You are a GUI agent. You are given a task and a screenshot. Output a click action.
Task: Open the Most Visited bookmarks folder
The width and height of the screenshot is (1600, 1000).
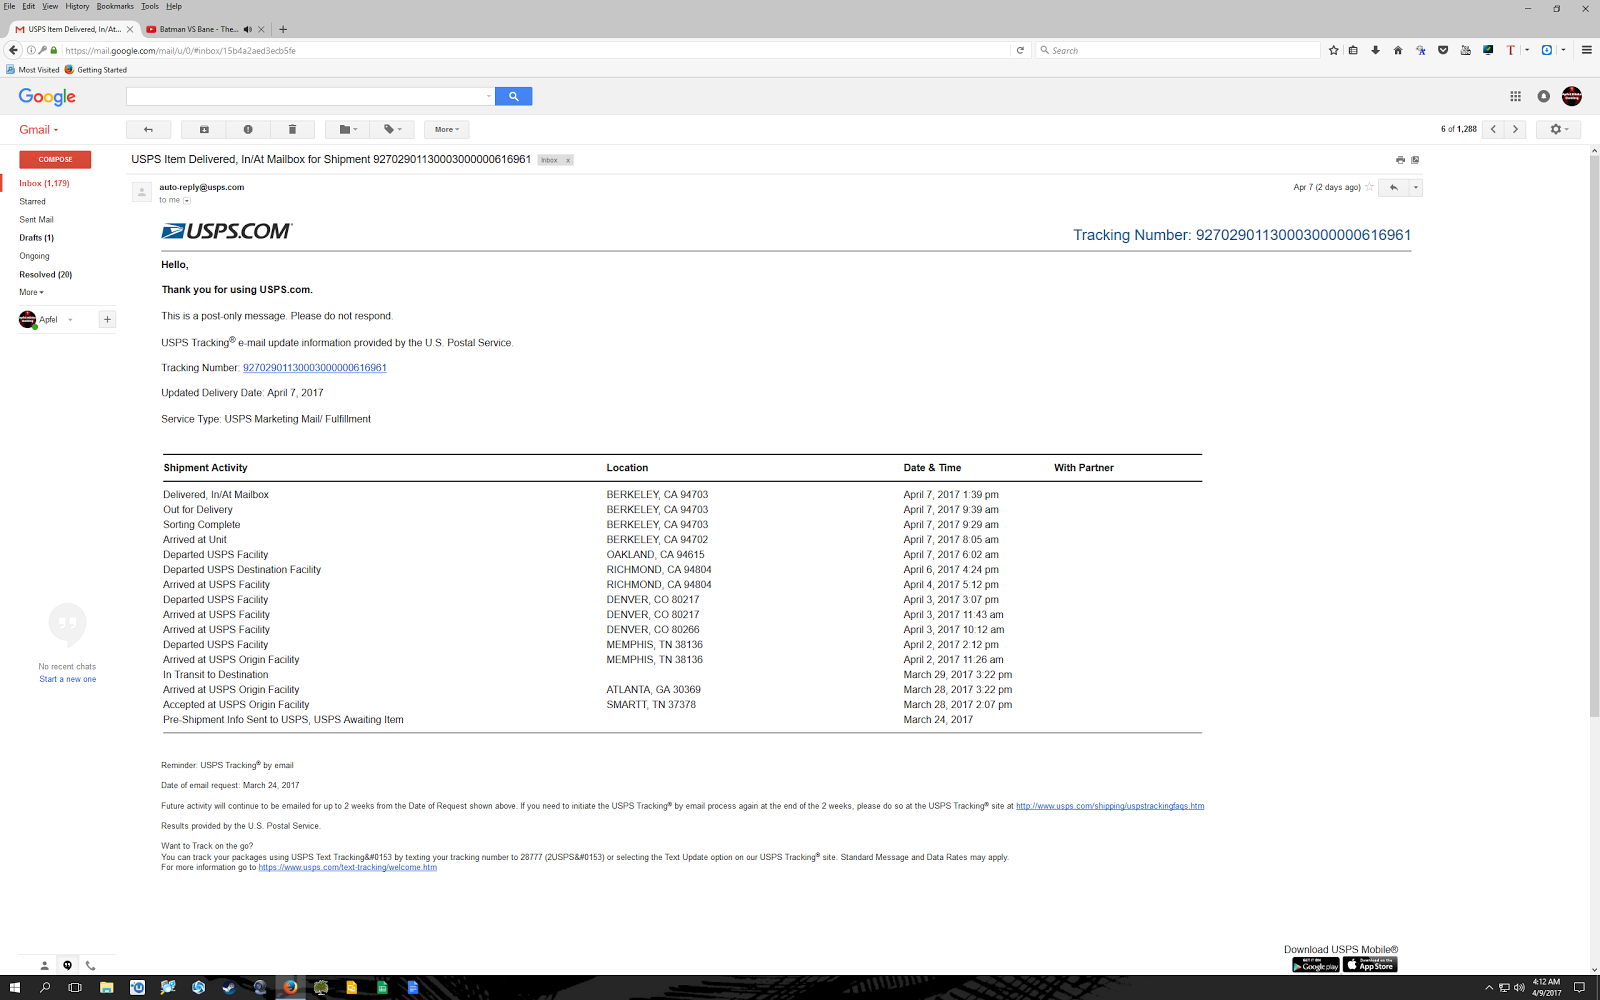pyautogui.click(x=33, y=70)
